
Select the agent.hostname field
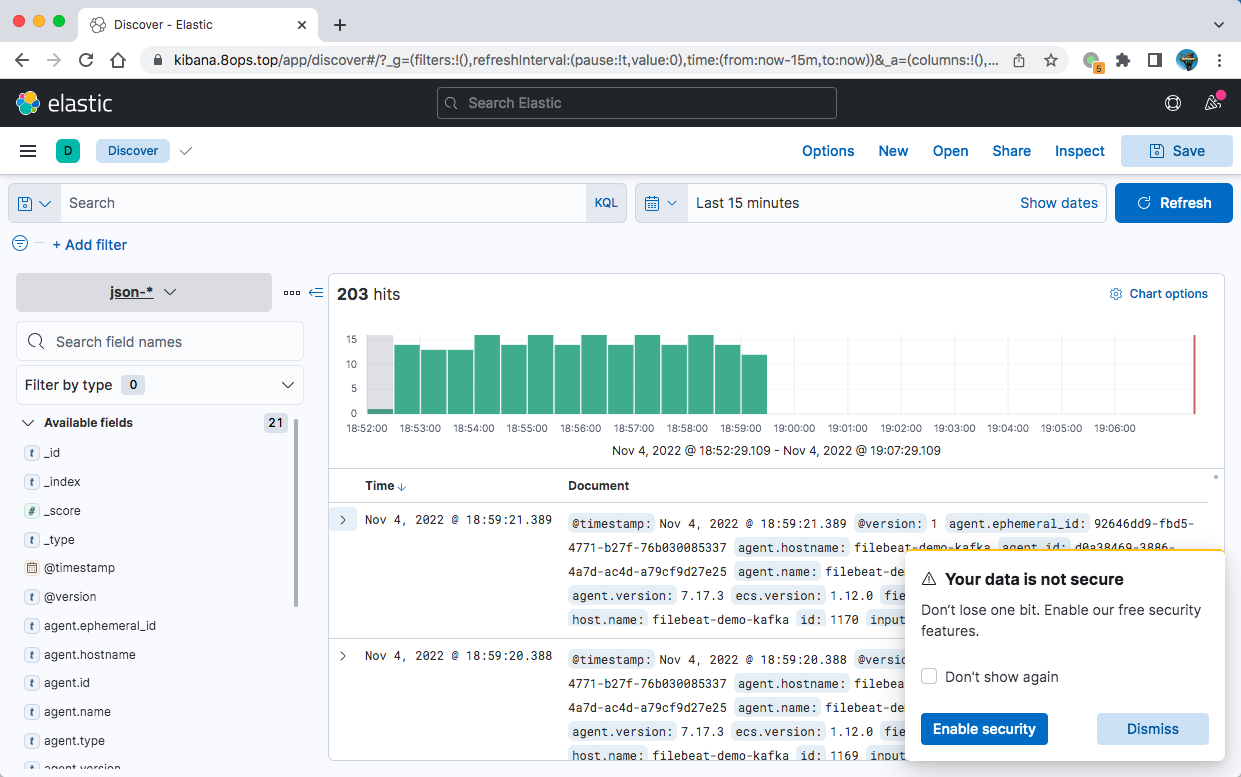click(90, 655)
